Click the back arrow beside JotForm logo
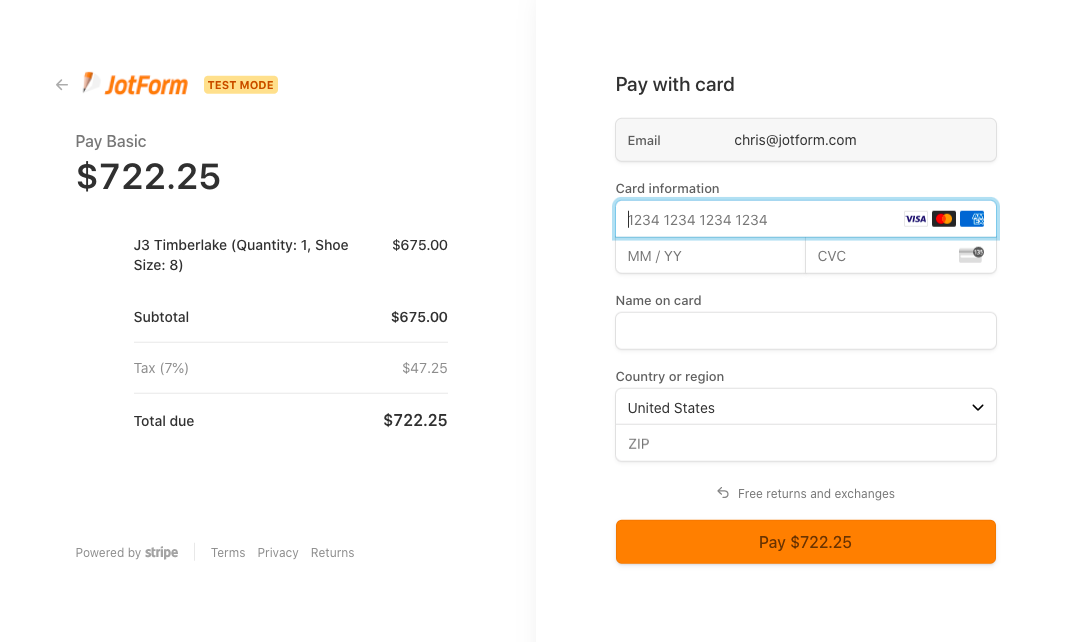1081x642 pixels. coord(62,85)
